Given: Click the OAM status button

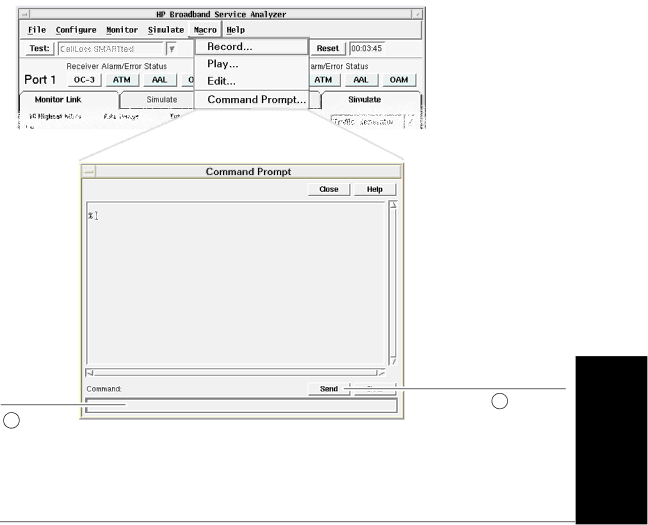Looking at the screenshot, I should (399, 80).
